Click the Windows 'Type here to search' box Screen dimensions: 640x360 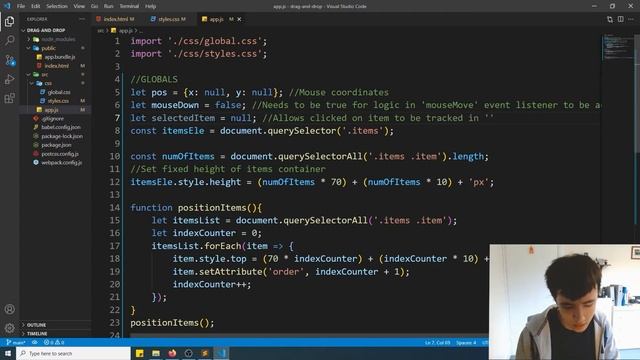coord(73,353)
